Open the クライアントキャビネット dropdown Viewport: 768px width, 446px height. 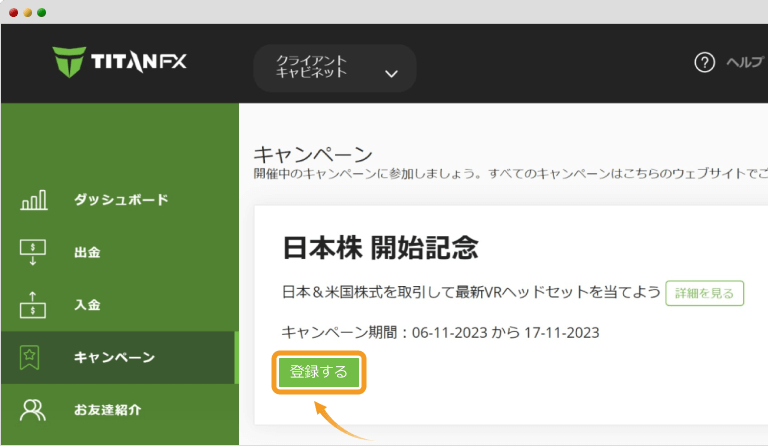335,68
